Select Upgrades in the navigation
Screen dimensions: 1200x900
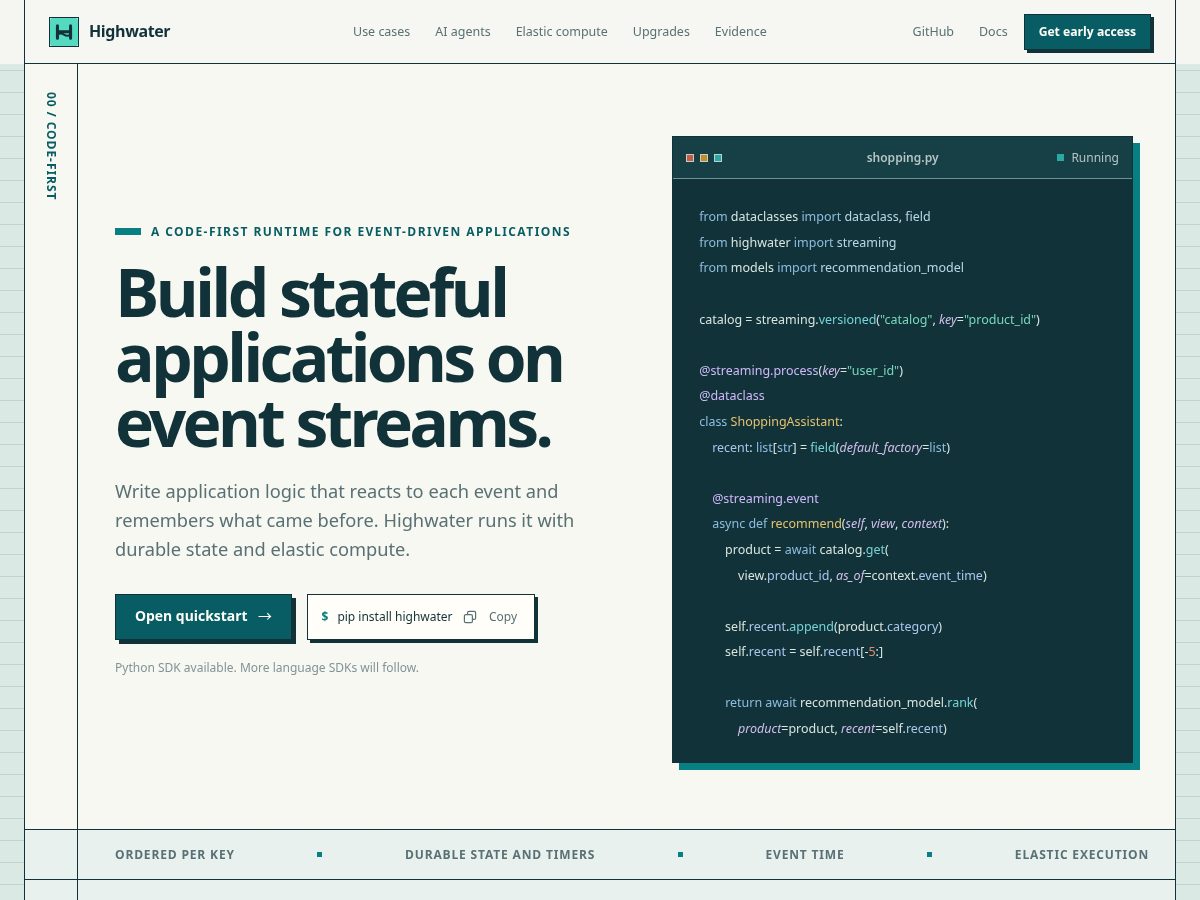[x=661, y=32]
